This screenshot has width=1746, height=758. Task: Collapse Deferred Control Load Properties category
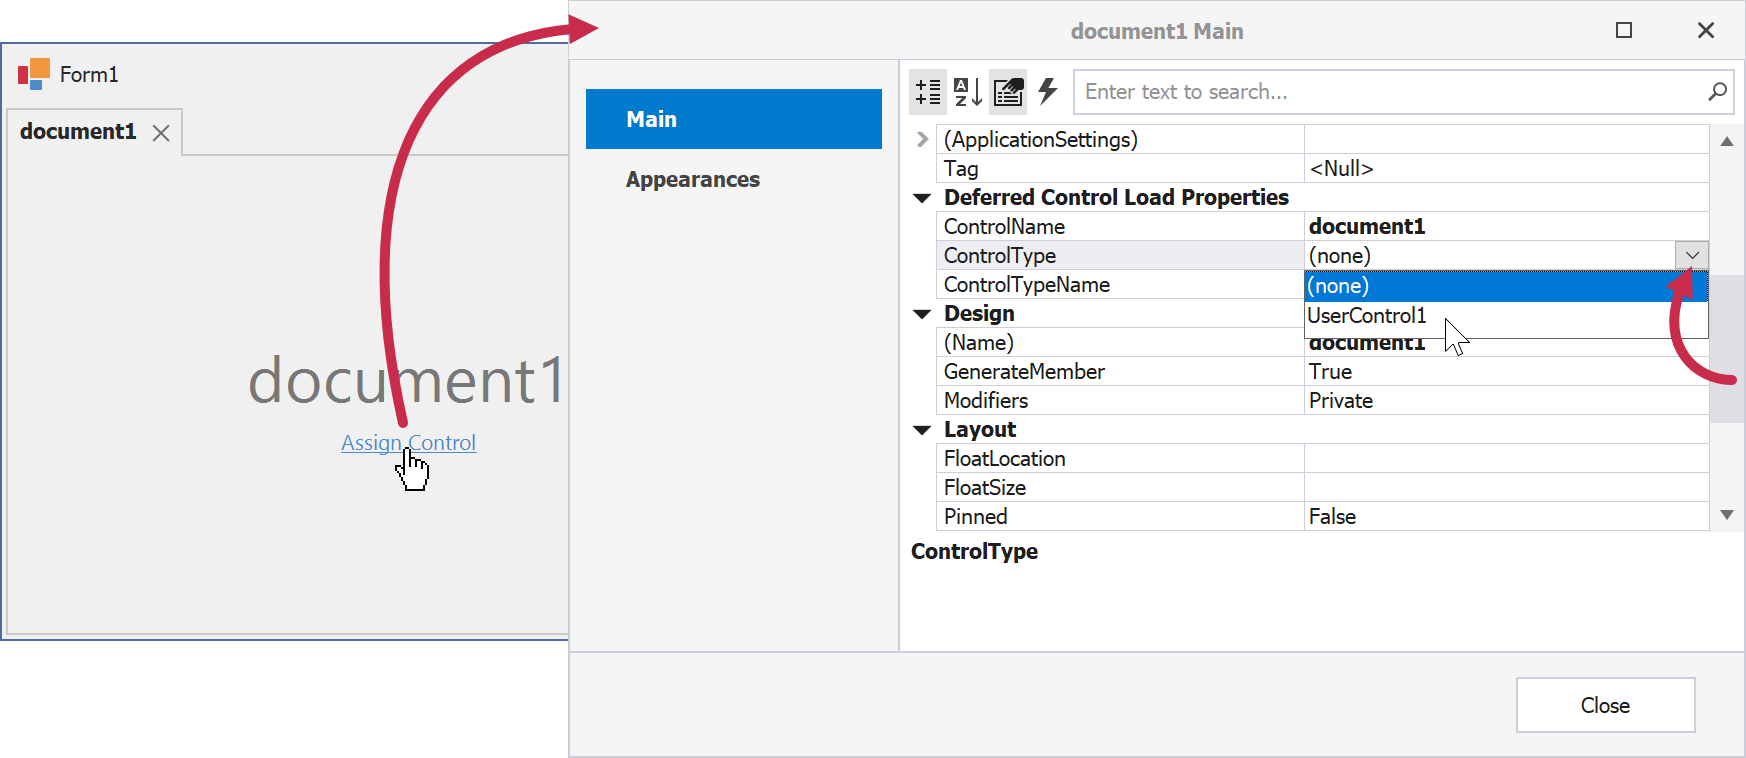click(922, 198)
